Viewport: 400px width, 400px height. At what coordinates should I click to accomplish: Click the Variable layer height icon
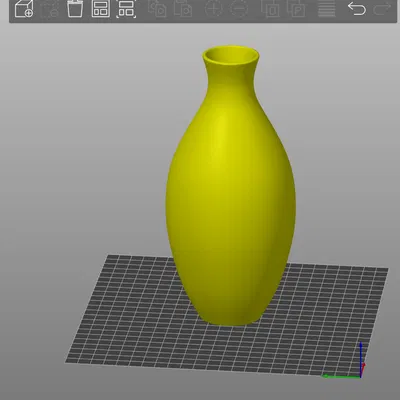coord(327,8)
